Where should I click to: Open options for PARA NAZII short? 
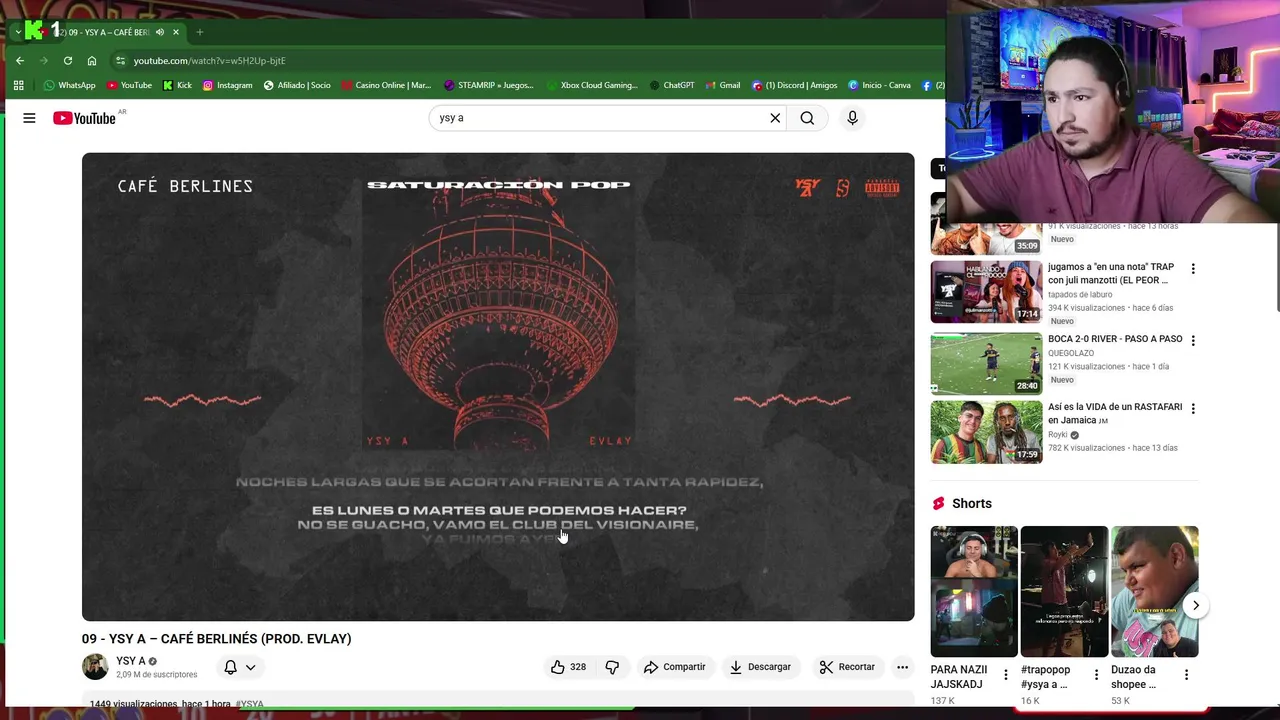point(1006,675)
